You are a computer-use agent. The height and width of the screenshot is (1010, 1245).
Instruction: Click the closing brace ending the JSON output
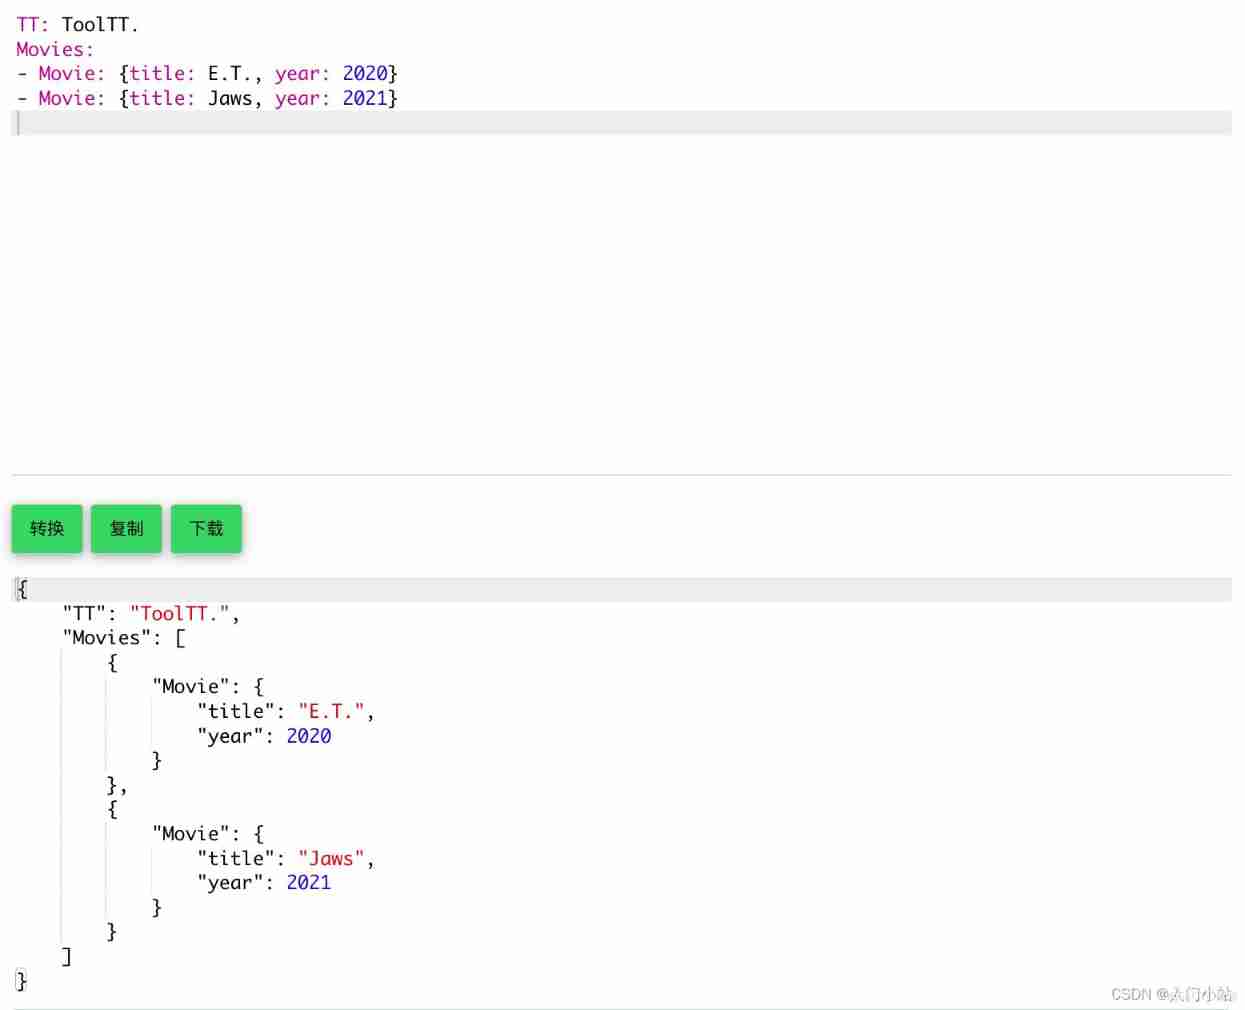point(20,981)
